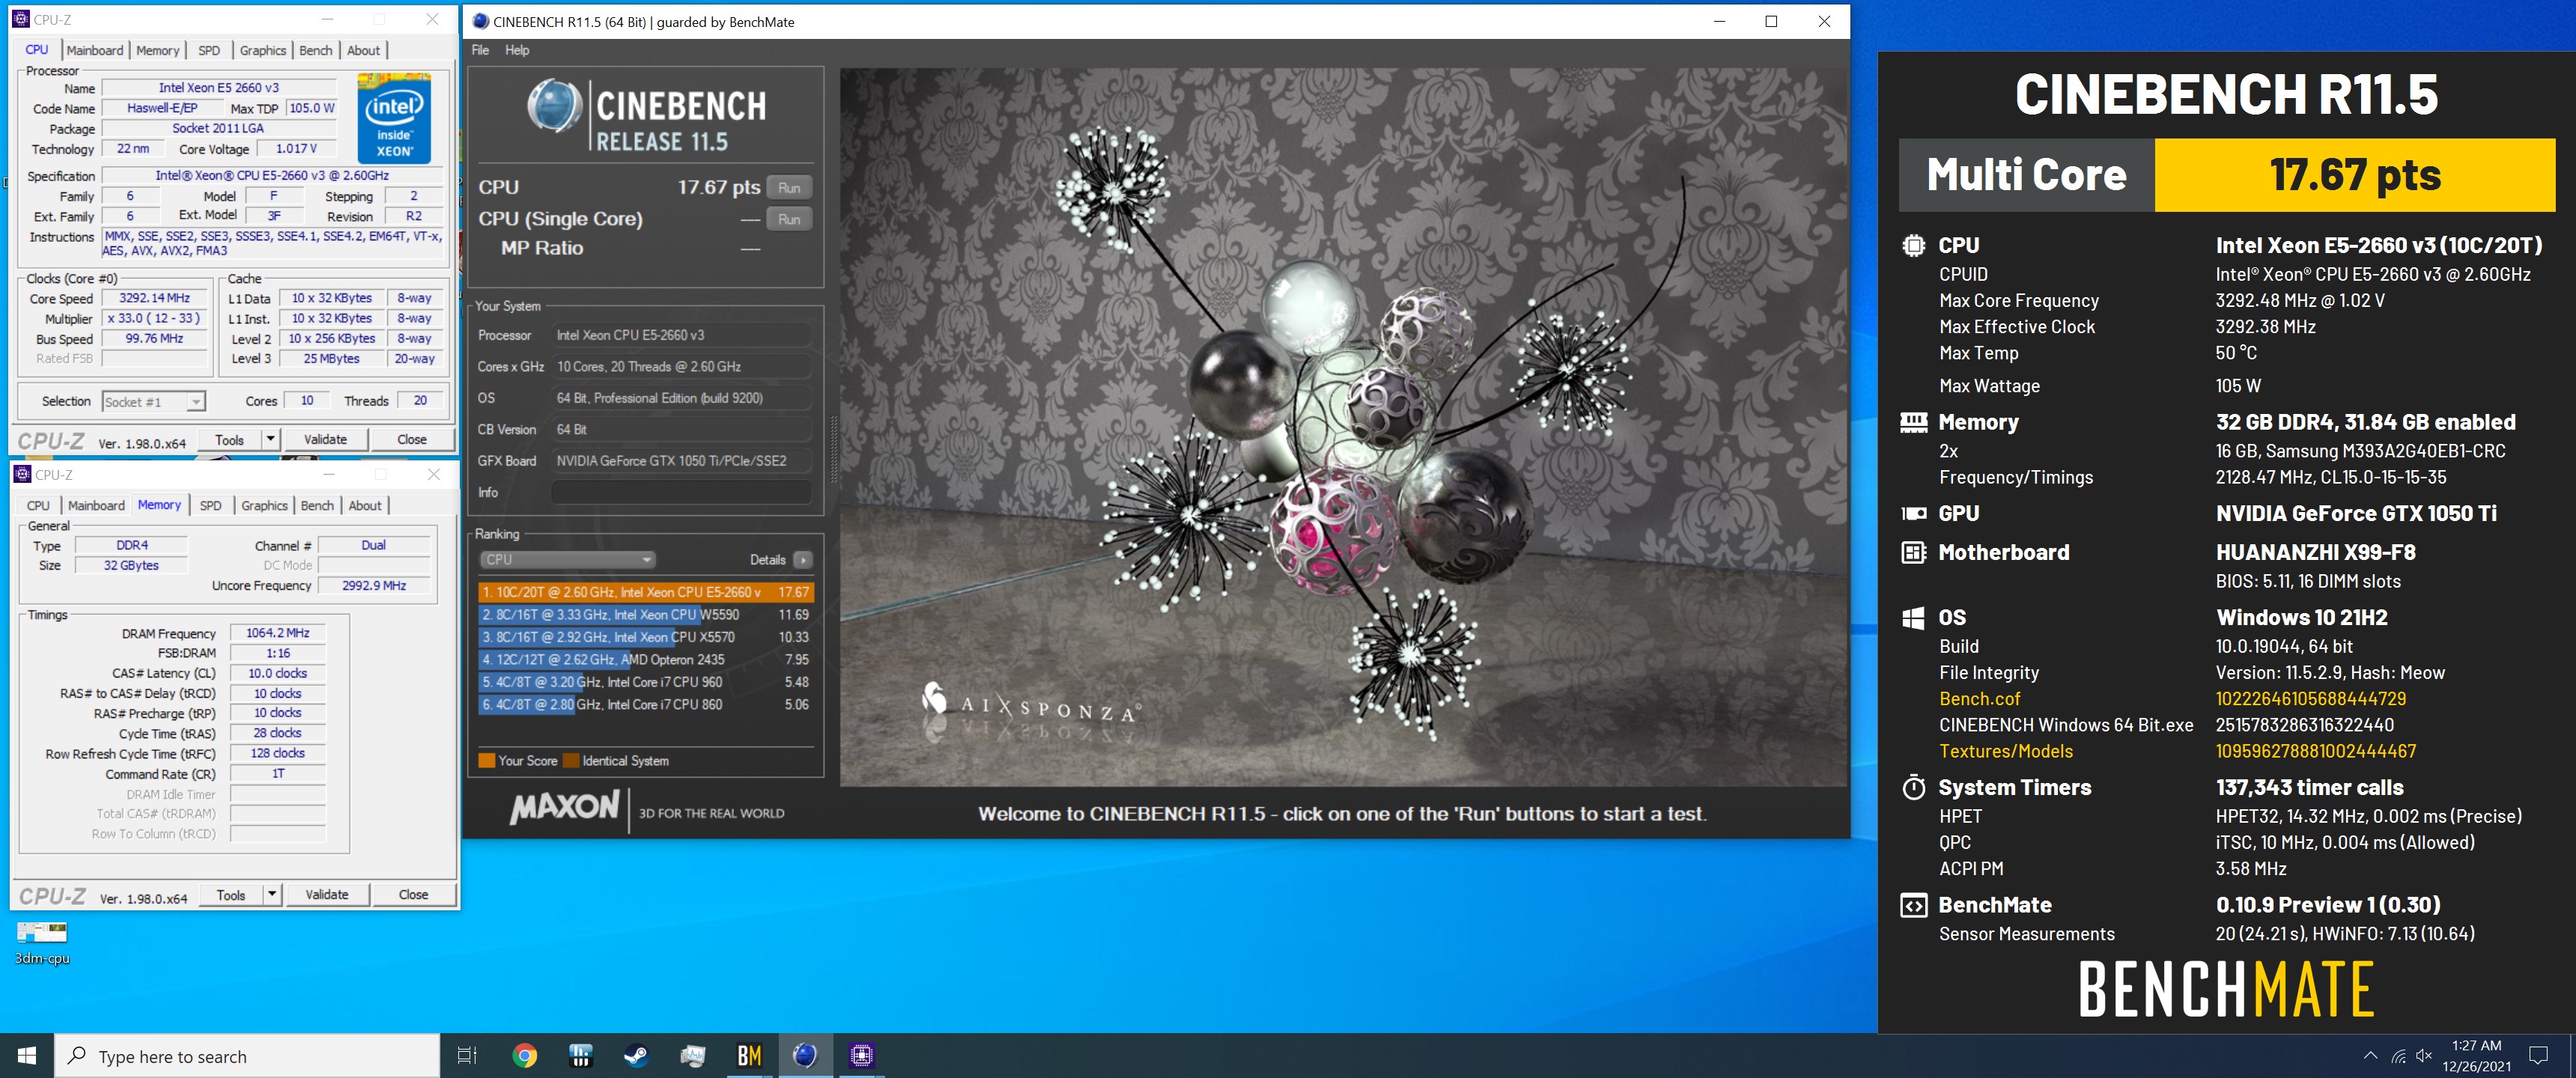Switch to Memory tab in top CPU-Z
Screen dimensions: 2576x1078
click(x=158, y=51)
